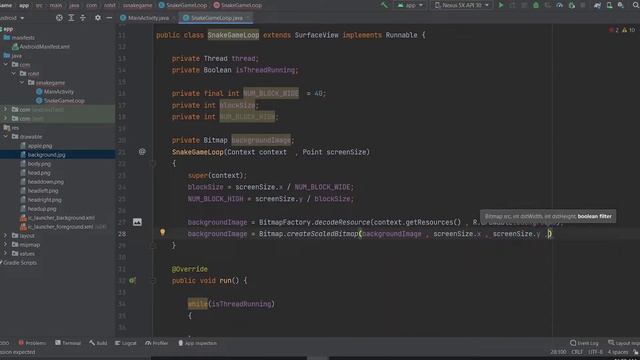Click the yellow lightbulb quick-fix icon at line 28
Screen dimensions: 640x360
(x=162, y=232)
